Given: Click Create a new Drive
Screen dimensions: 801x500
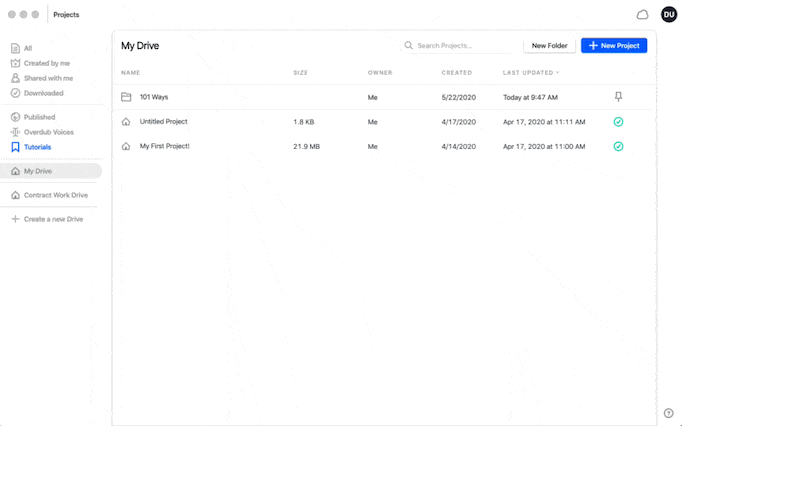Looking at the screenshot, I should (53, 219).
